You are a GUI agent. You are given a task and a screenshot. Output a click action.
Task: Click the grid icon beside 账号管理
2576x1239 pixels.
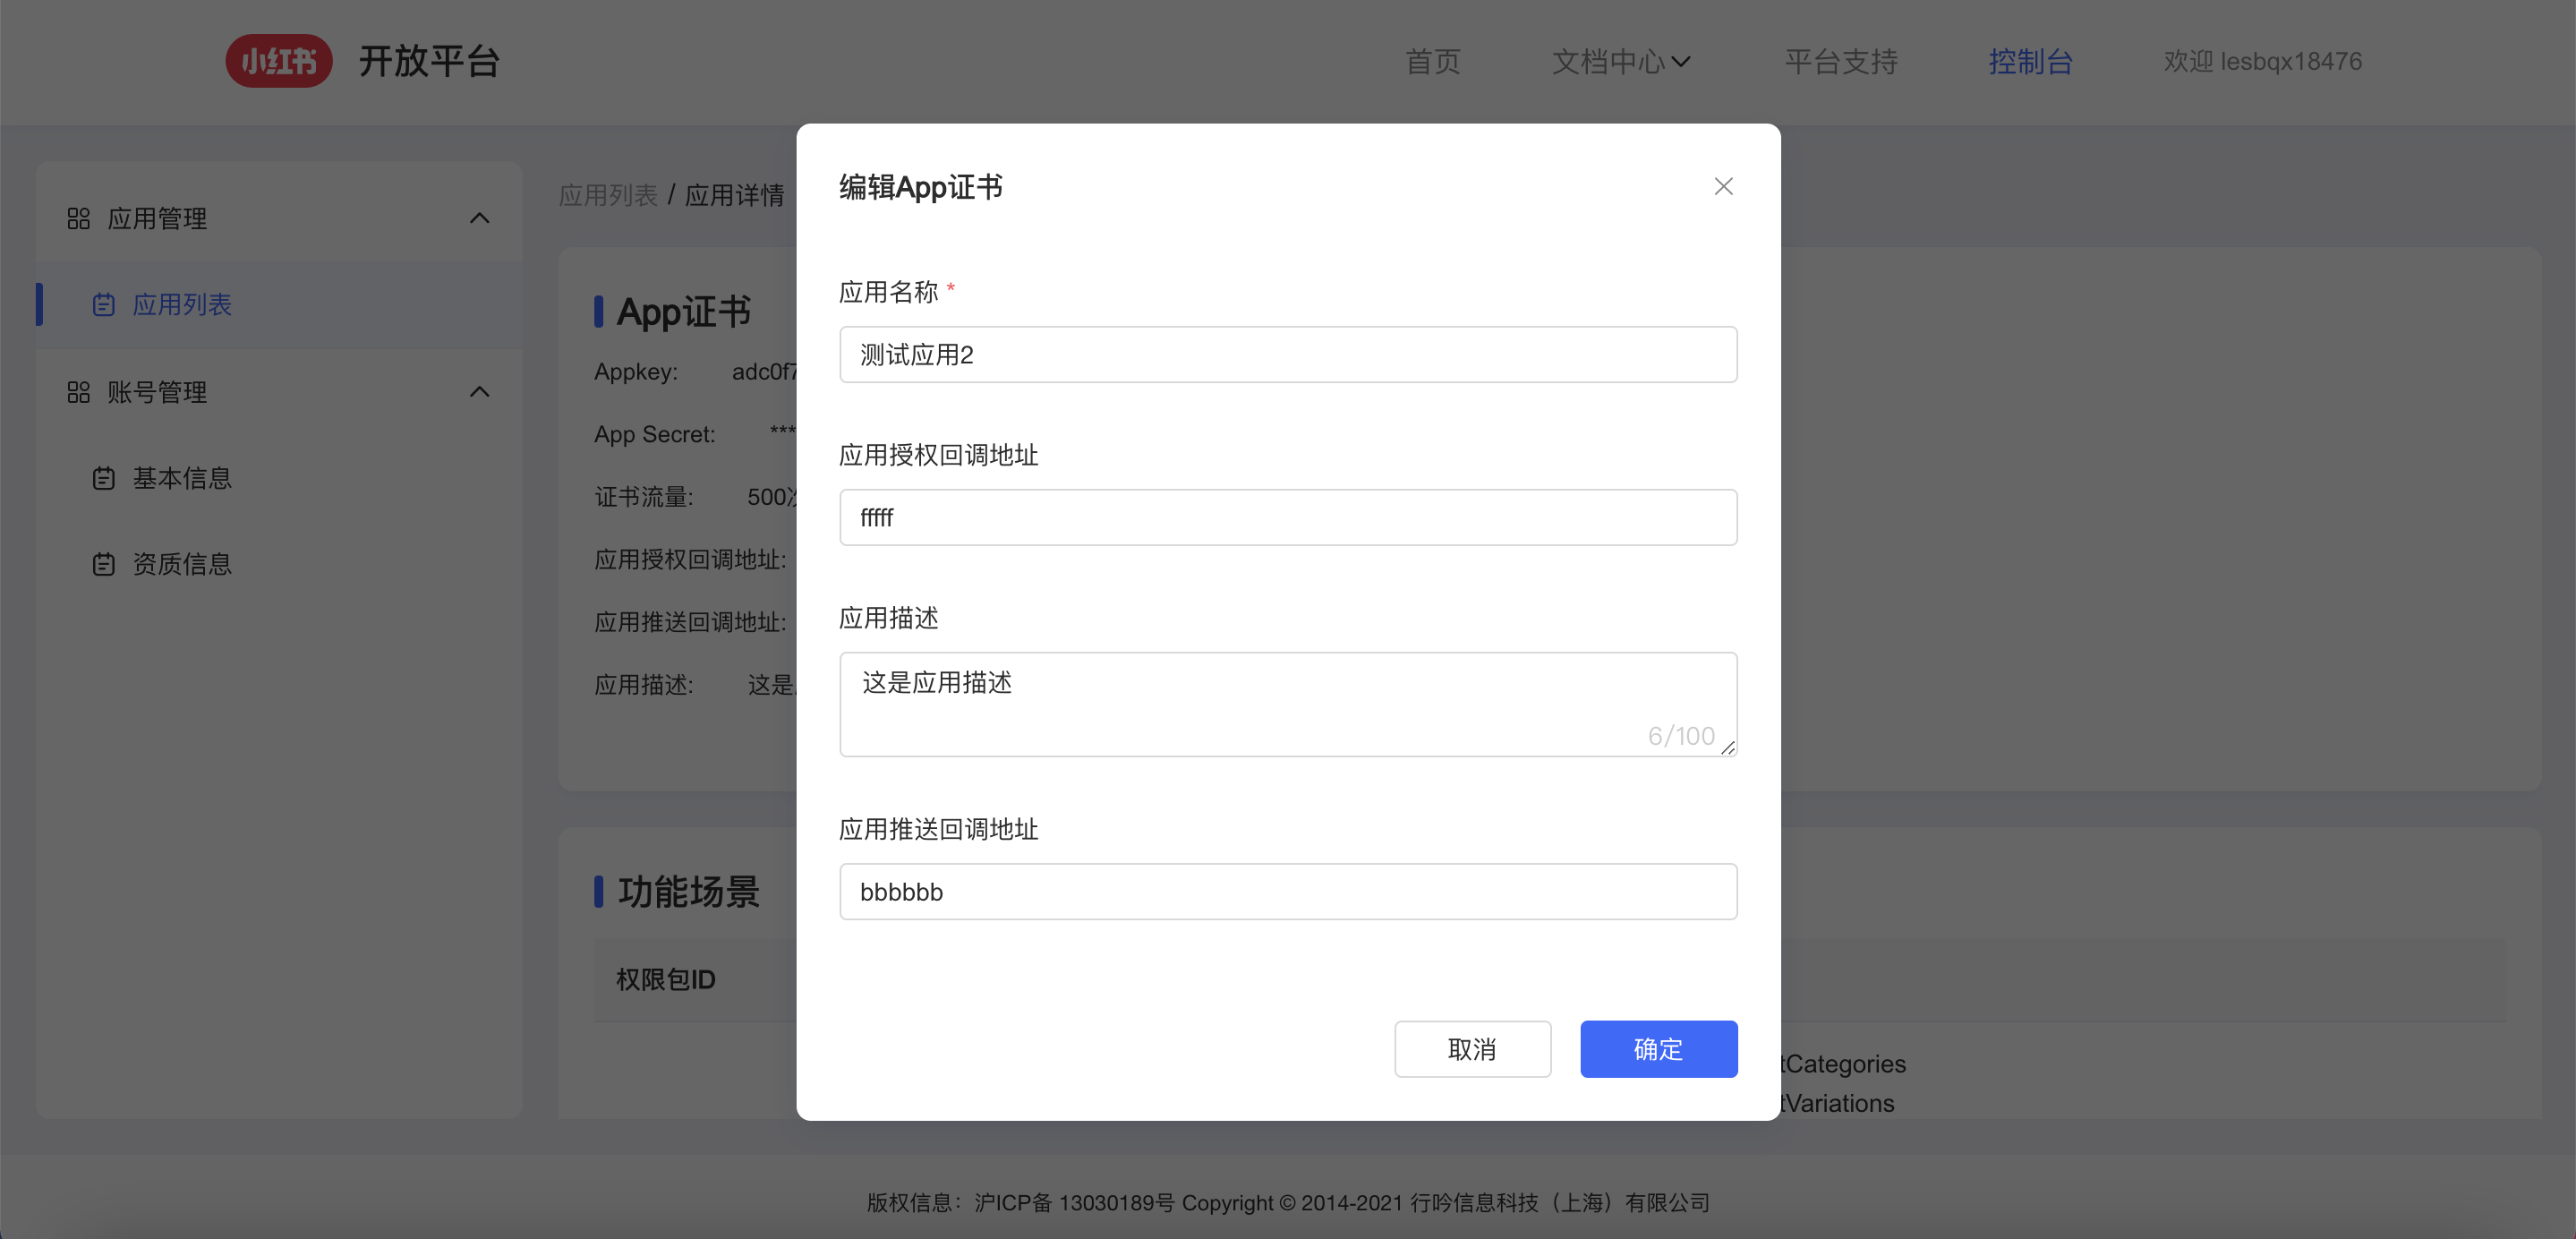tap(79, 391)
